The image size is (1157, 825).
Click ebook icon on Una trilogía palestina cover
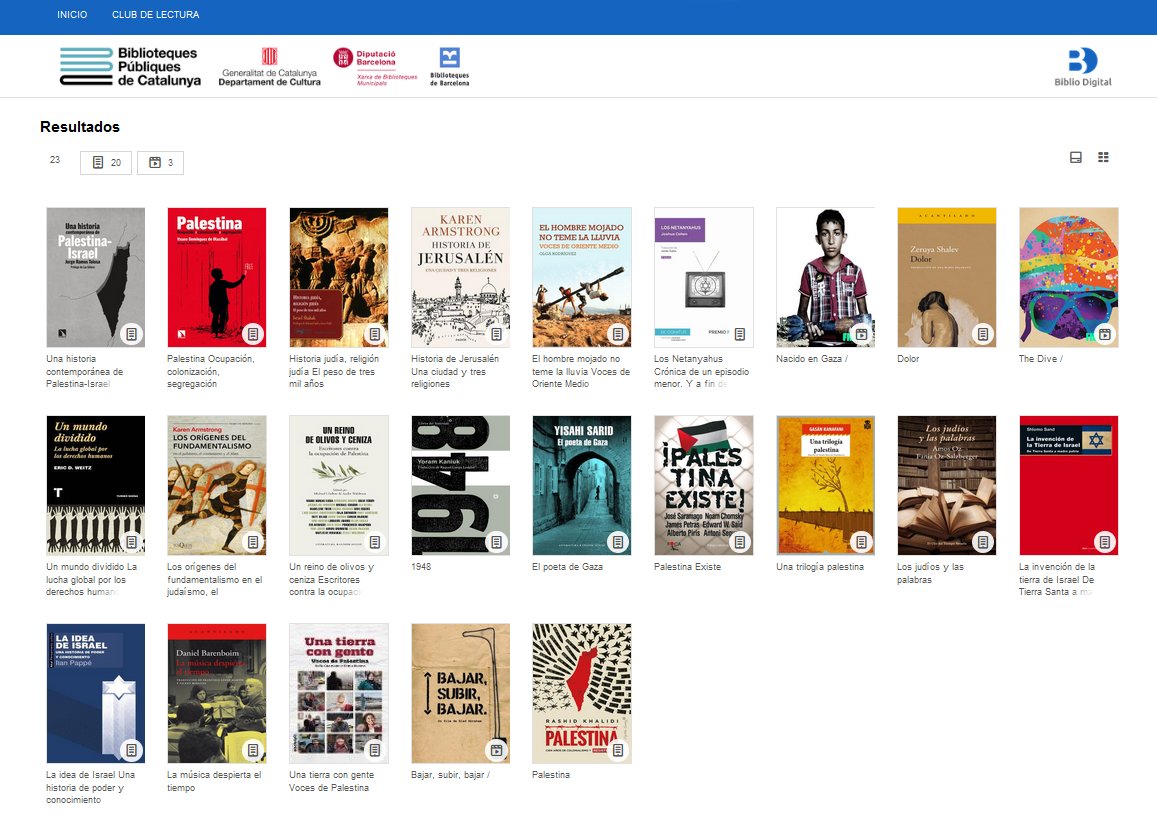tap(861, 542)
